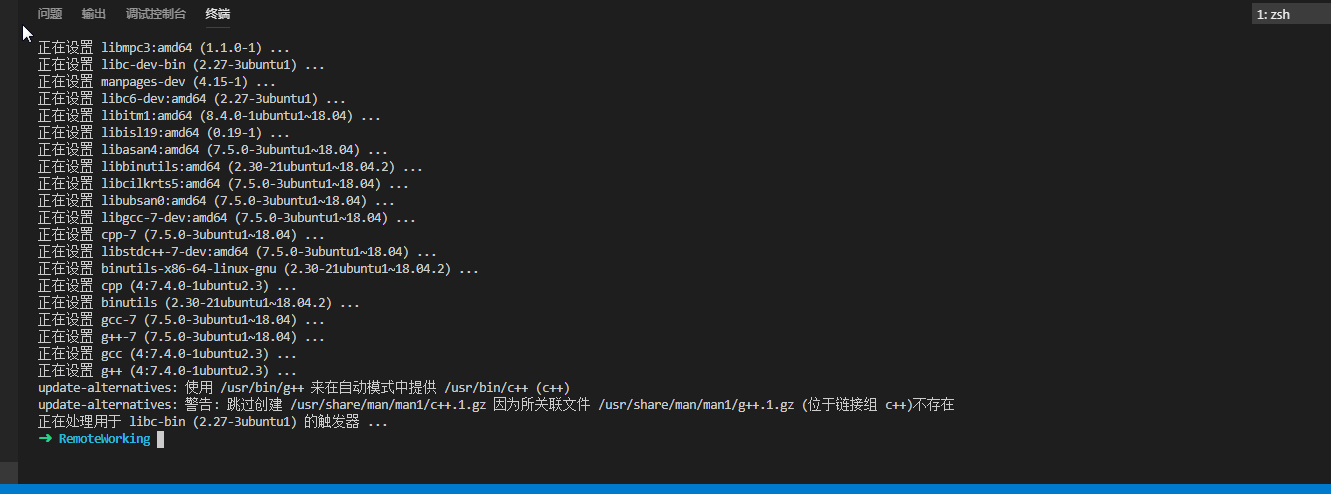Switch to the 问题 (Problems) tab
Screen dimensions: 1331x494
point(49,14)
